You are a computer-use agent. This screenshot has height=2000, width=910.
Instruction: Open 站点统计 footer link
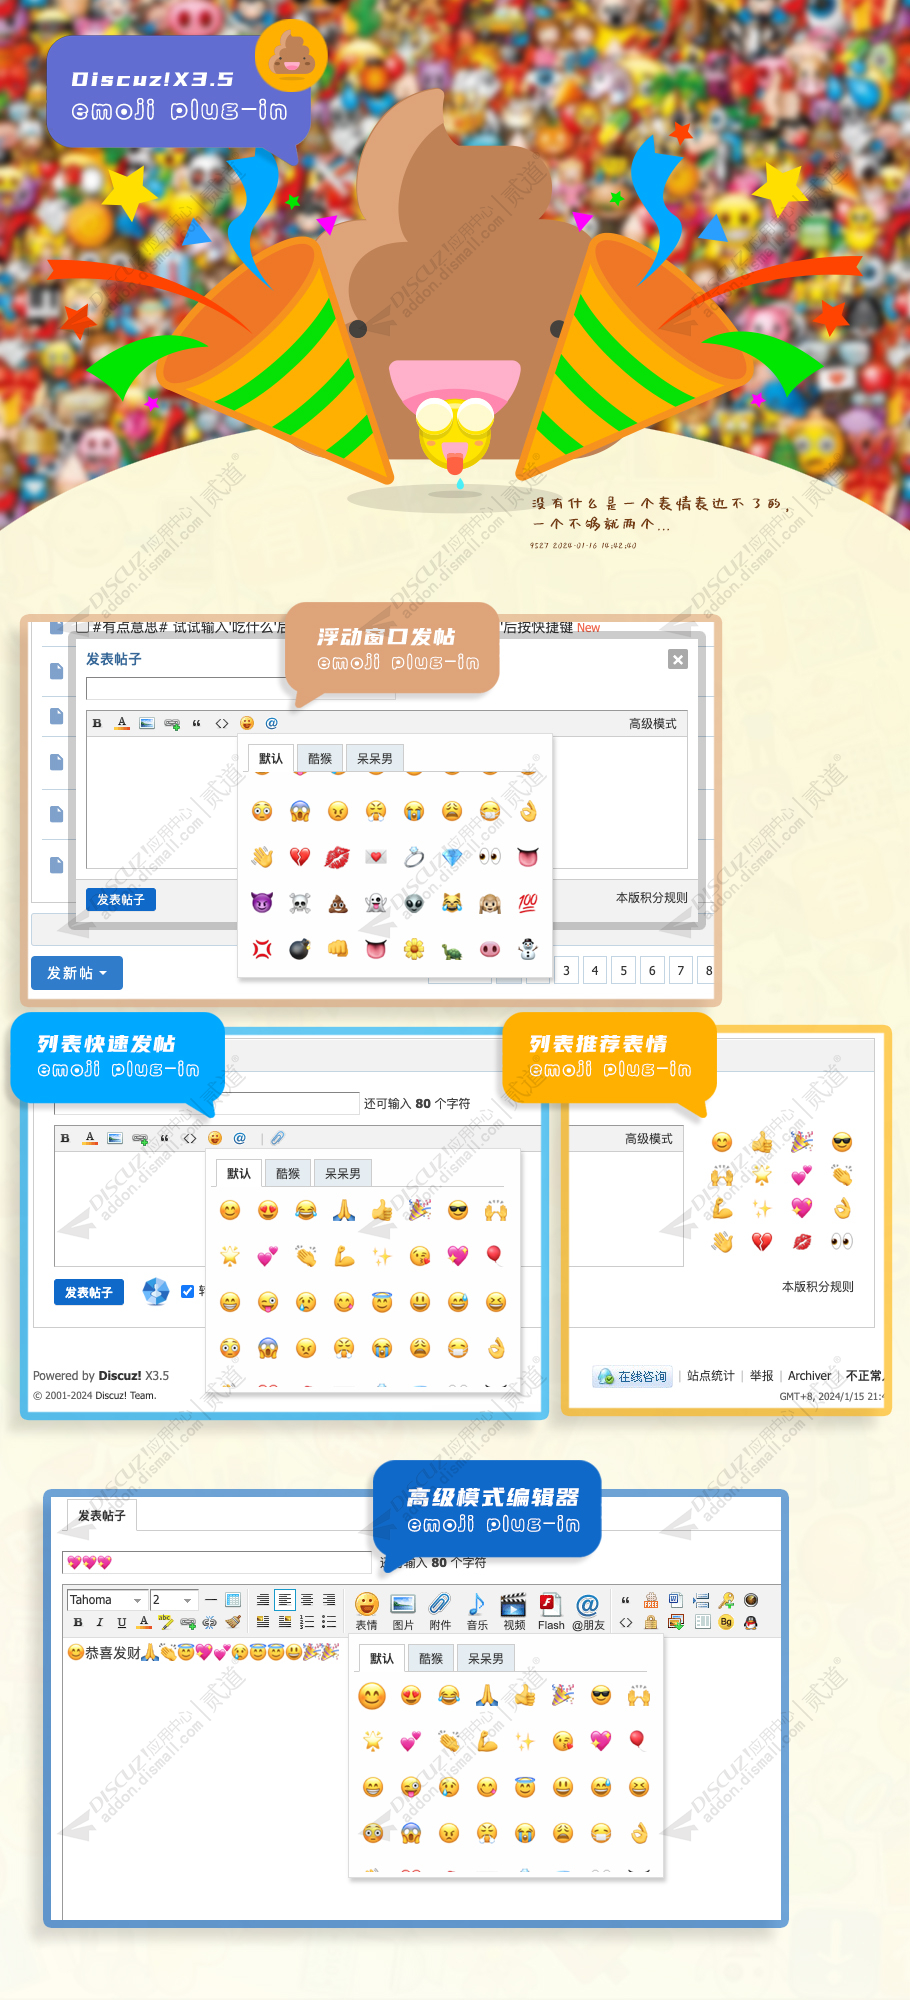711,1376
